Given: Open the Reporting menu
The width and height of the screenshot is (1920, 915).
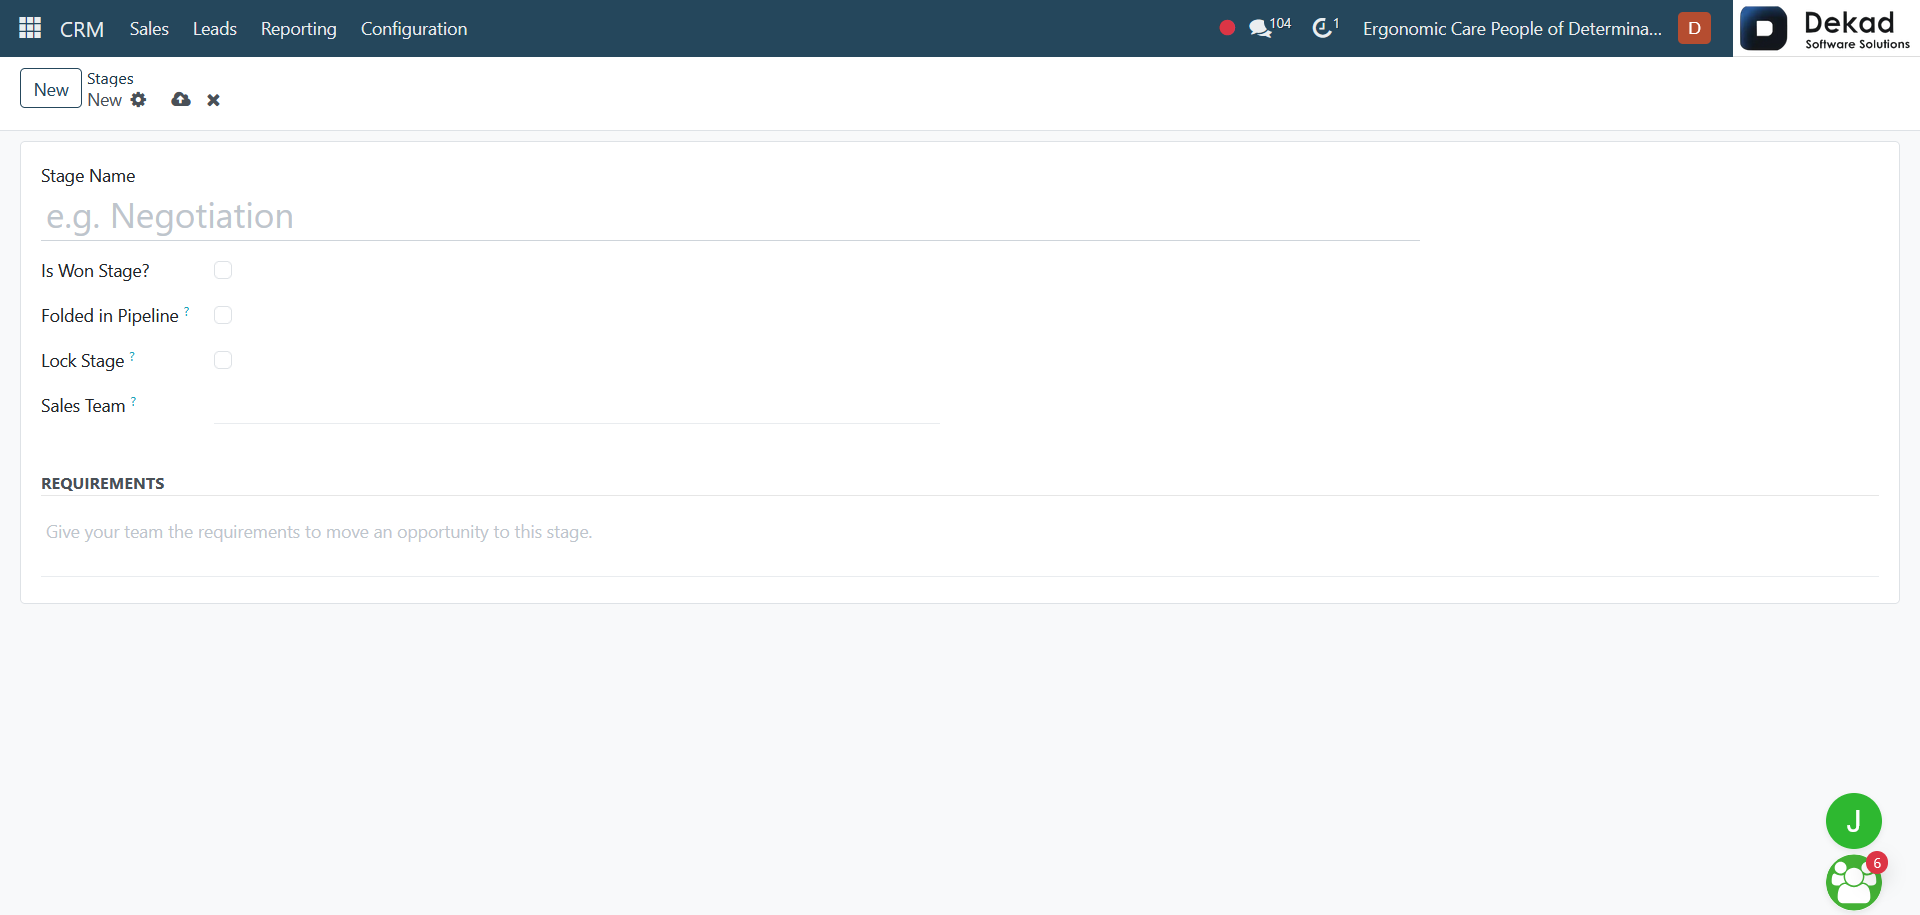Looking at the screenshot, I should coord(299,28).
